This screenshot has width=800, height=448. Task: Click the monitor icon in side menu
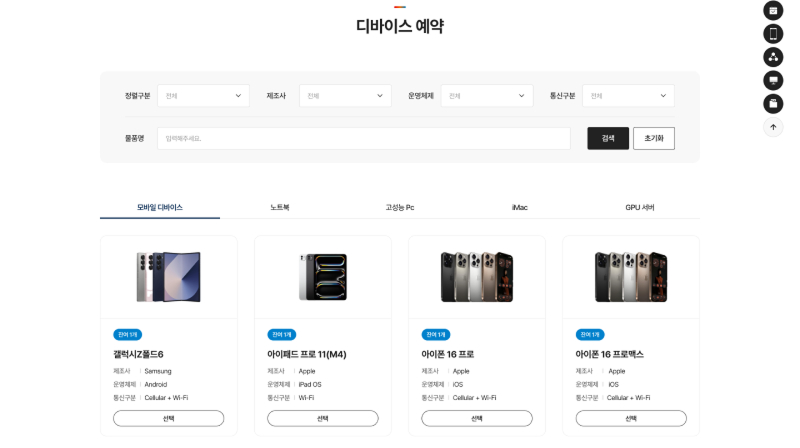[773, 80]
